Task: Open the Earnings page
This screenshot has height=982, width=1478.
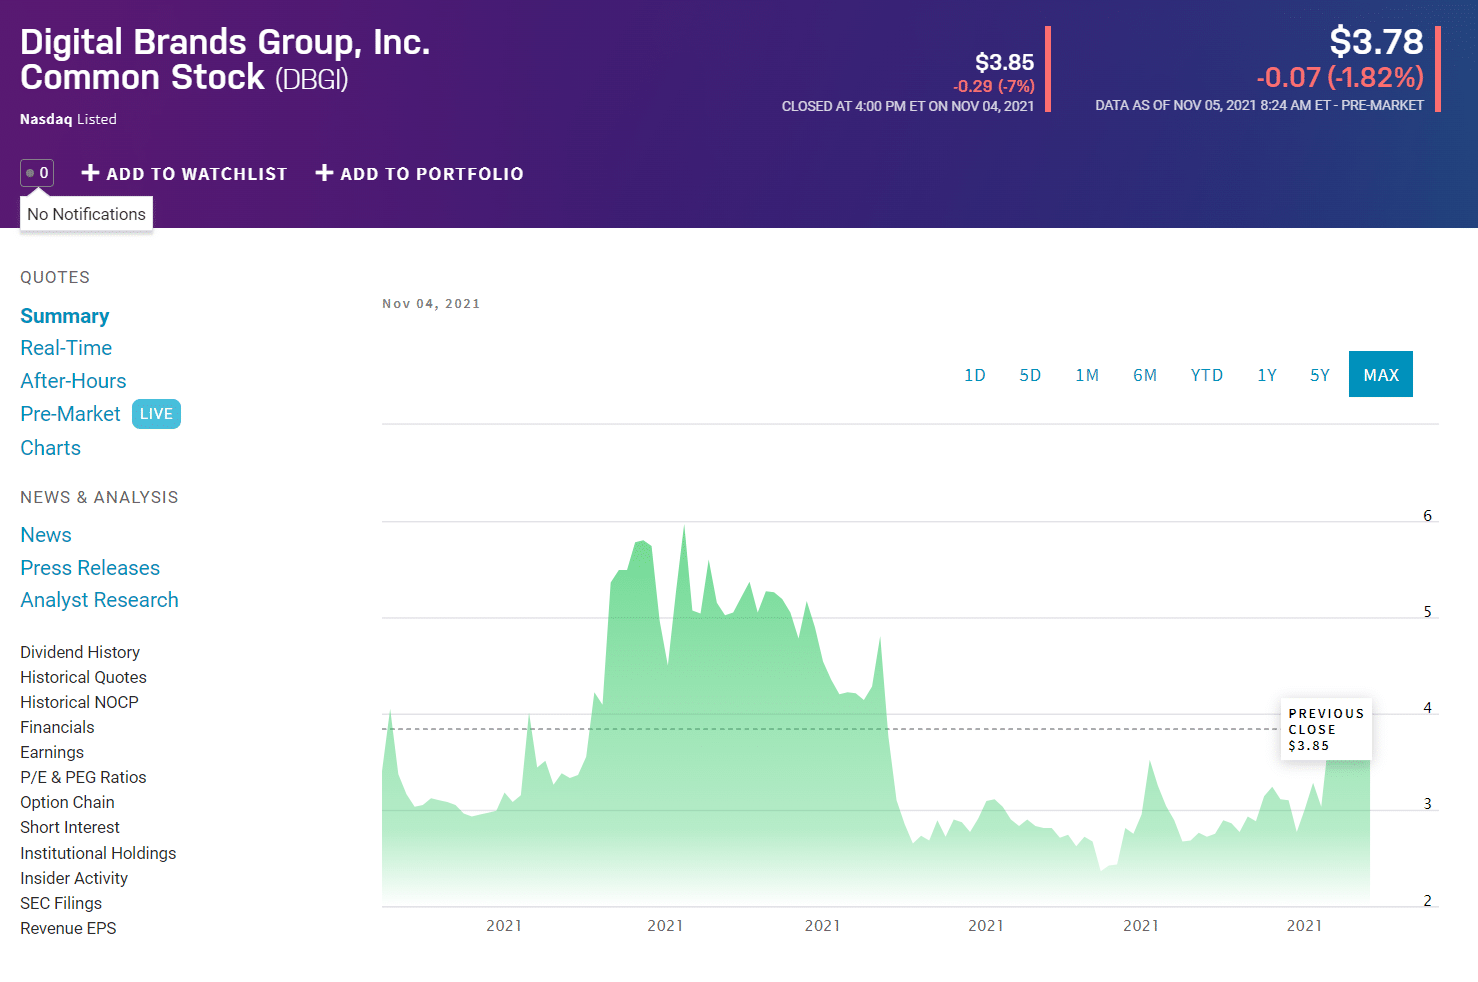Action: [x=52, y=752]
